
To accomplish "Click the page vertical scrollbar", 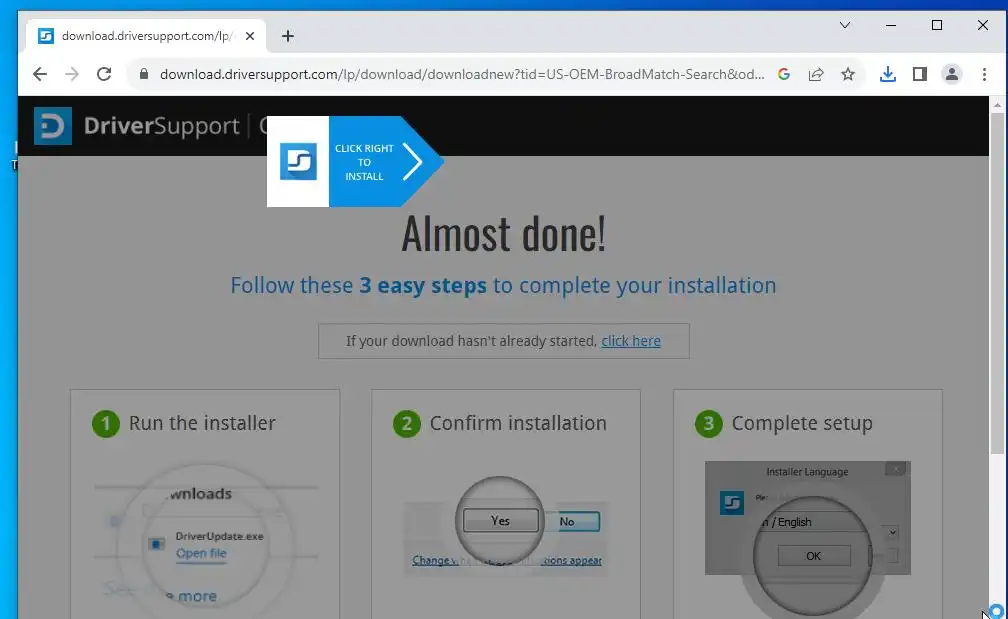I will tap(997, 282).
